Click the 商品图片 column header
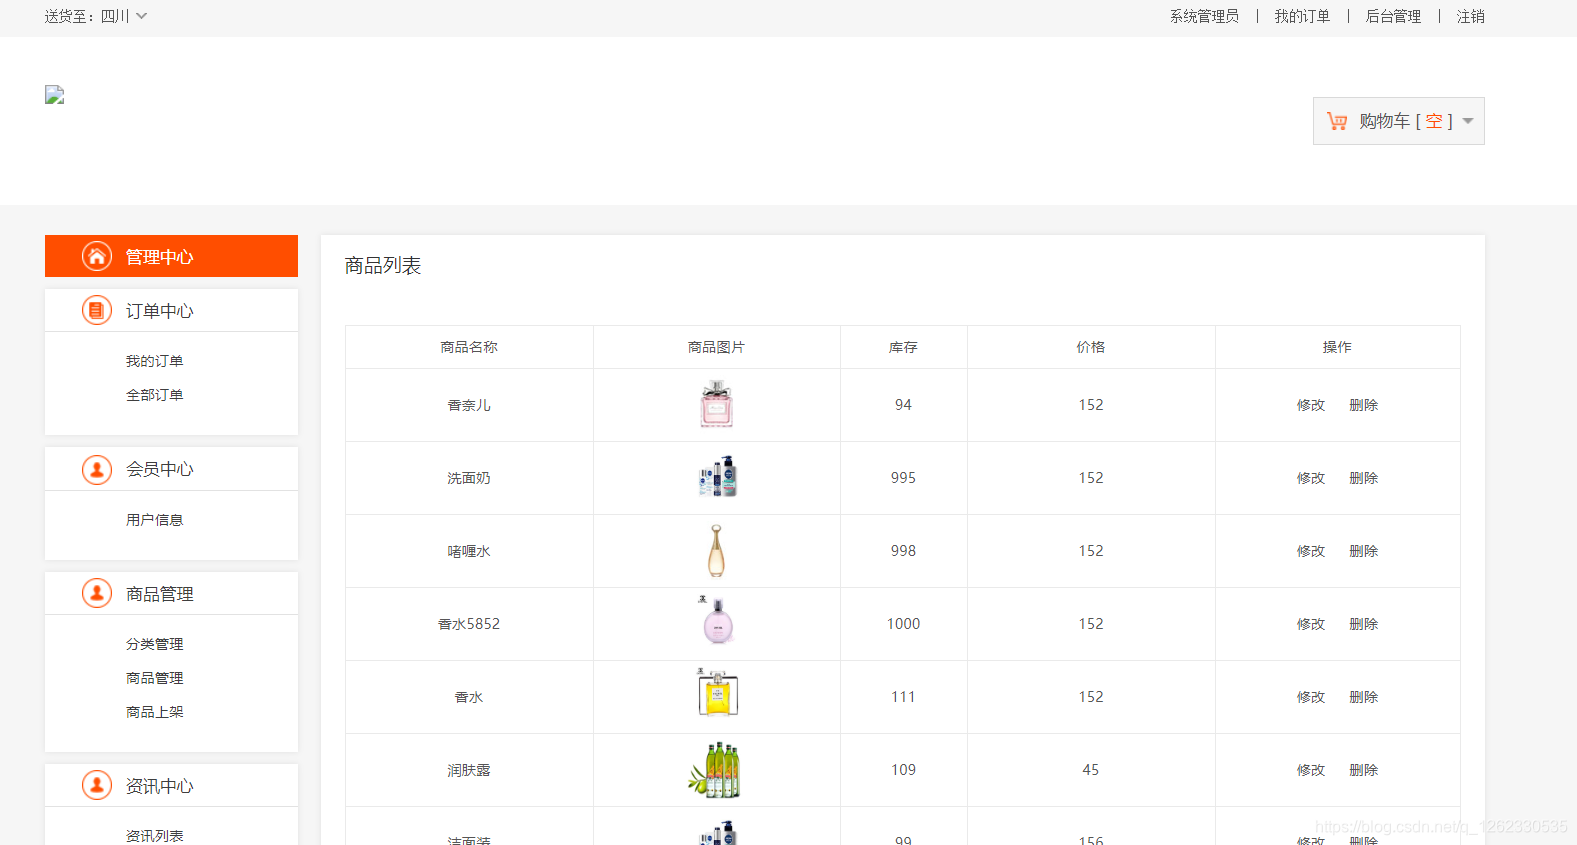 (716, 347)
